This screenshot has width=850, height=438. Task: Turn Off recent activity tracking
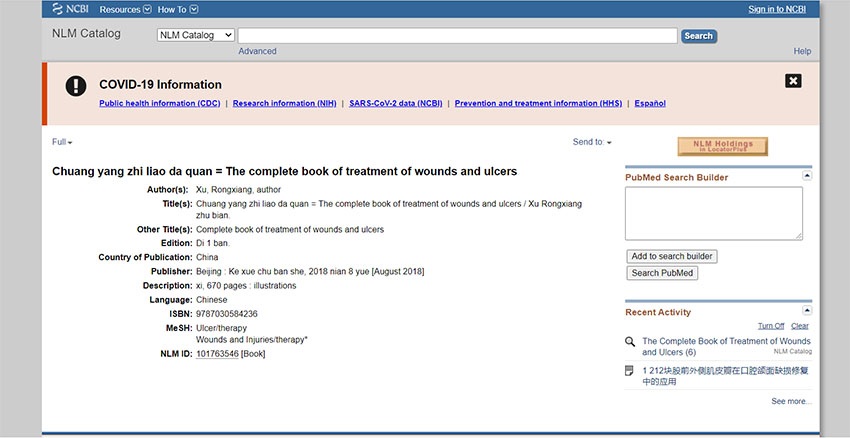pos(771,326)
